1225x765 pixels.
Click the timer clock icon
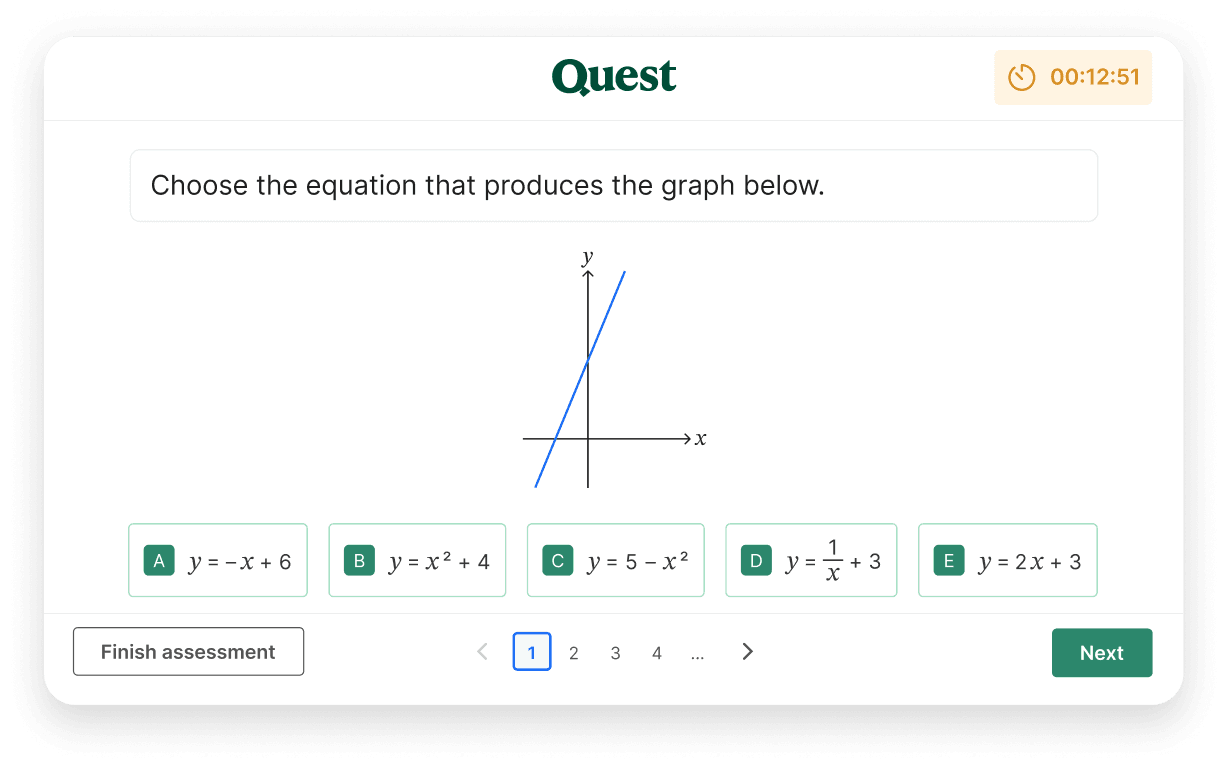tap(1022, 77)
